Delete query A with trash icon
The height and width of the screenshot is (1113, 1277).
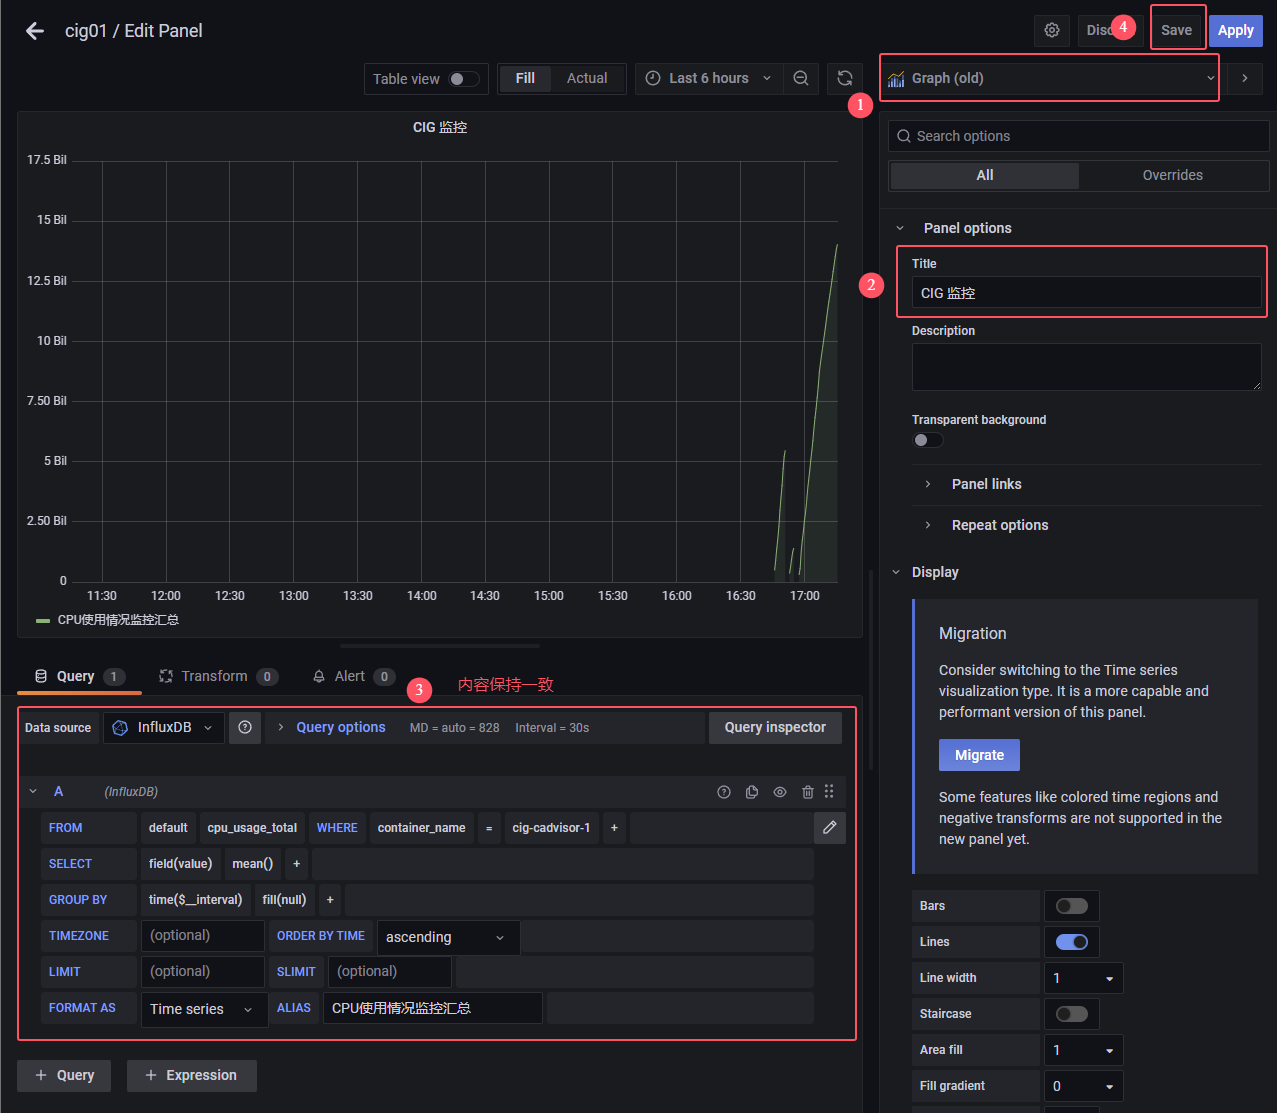(808, 792)
